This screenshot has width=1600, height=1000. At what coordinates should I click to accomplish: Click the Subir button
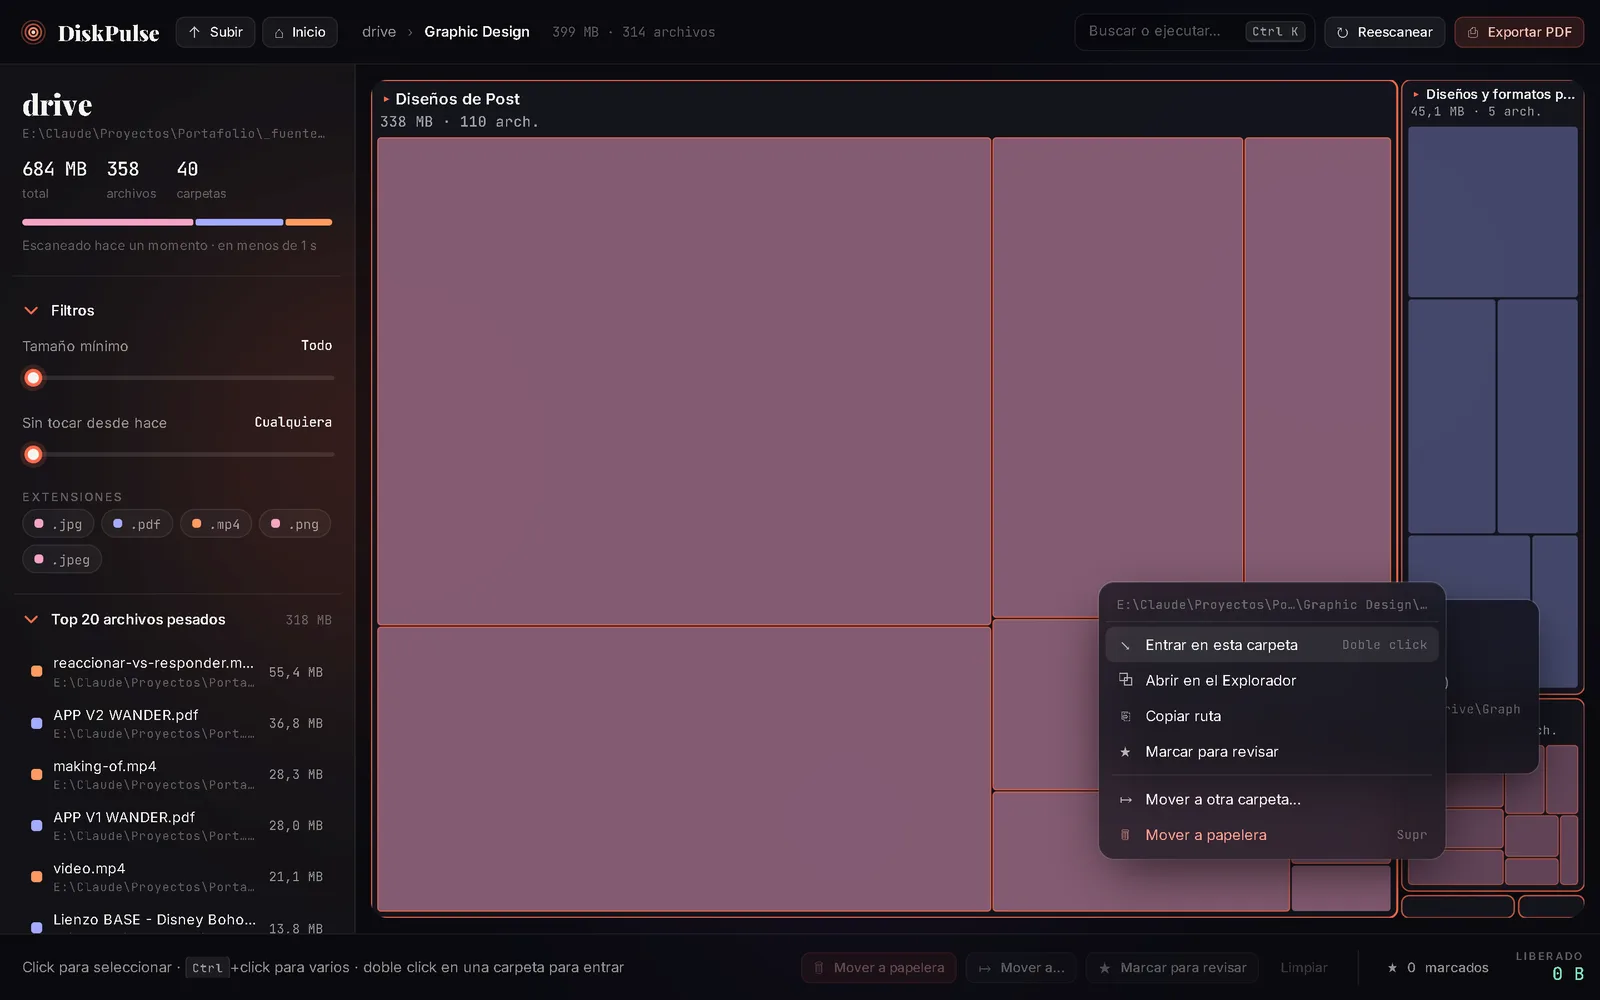point(216,32)
